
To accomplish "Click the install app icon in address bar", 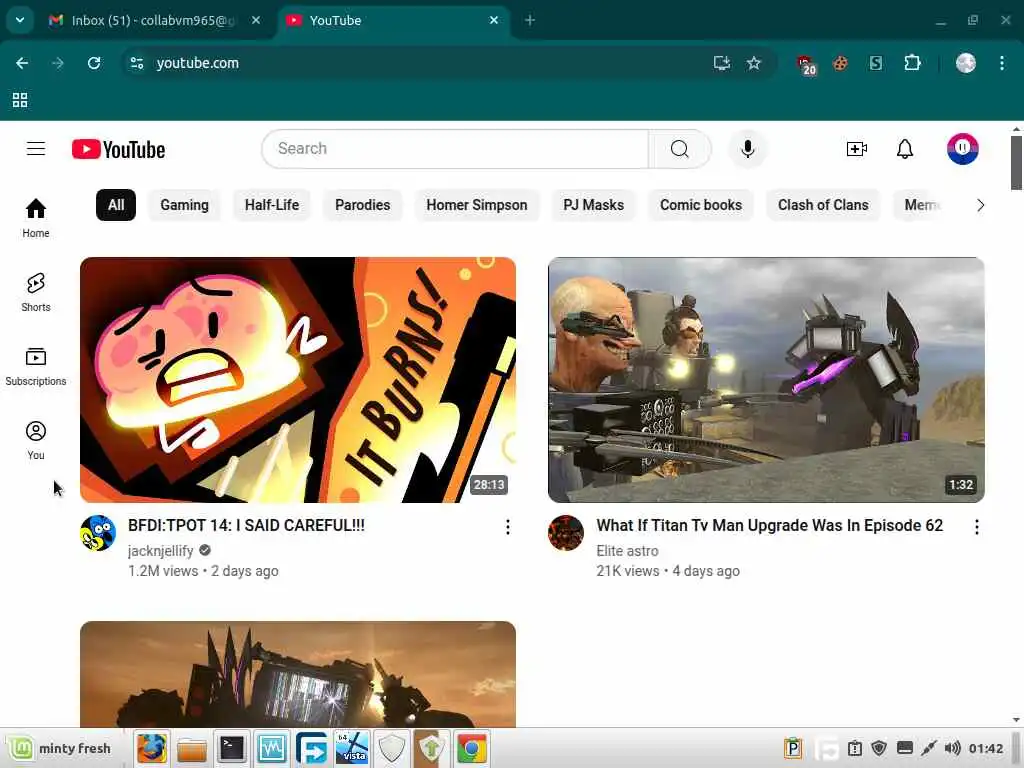I will [x=722, y=63].
